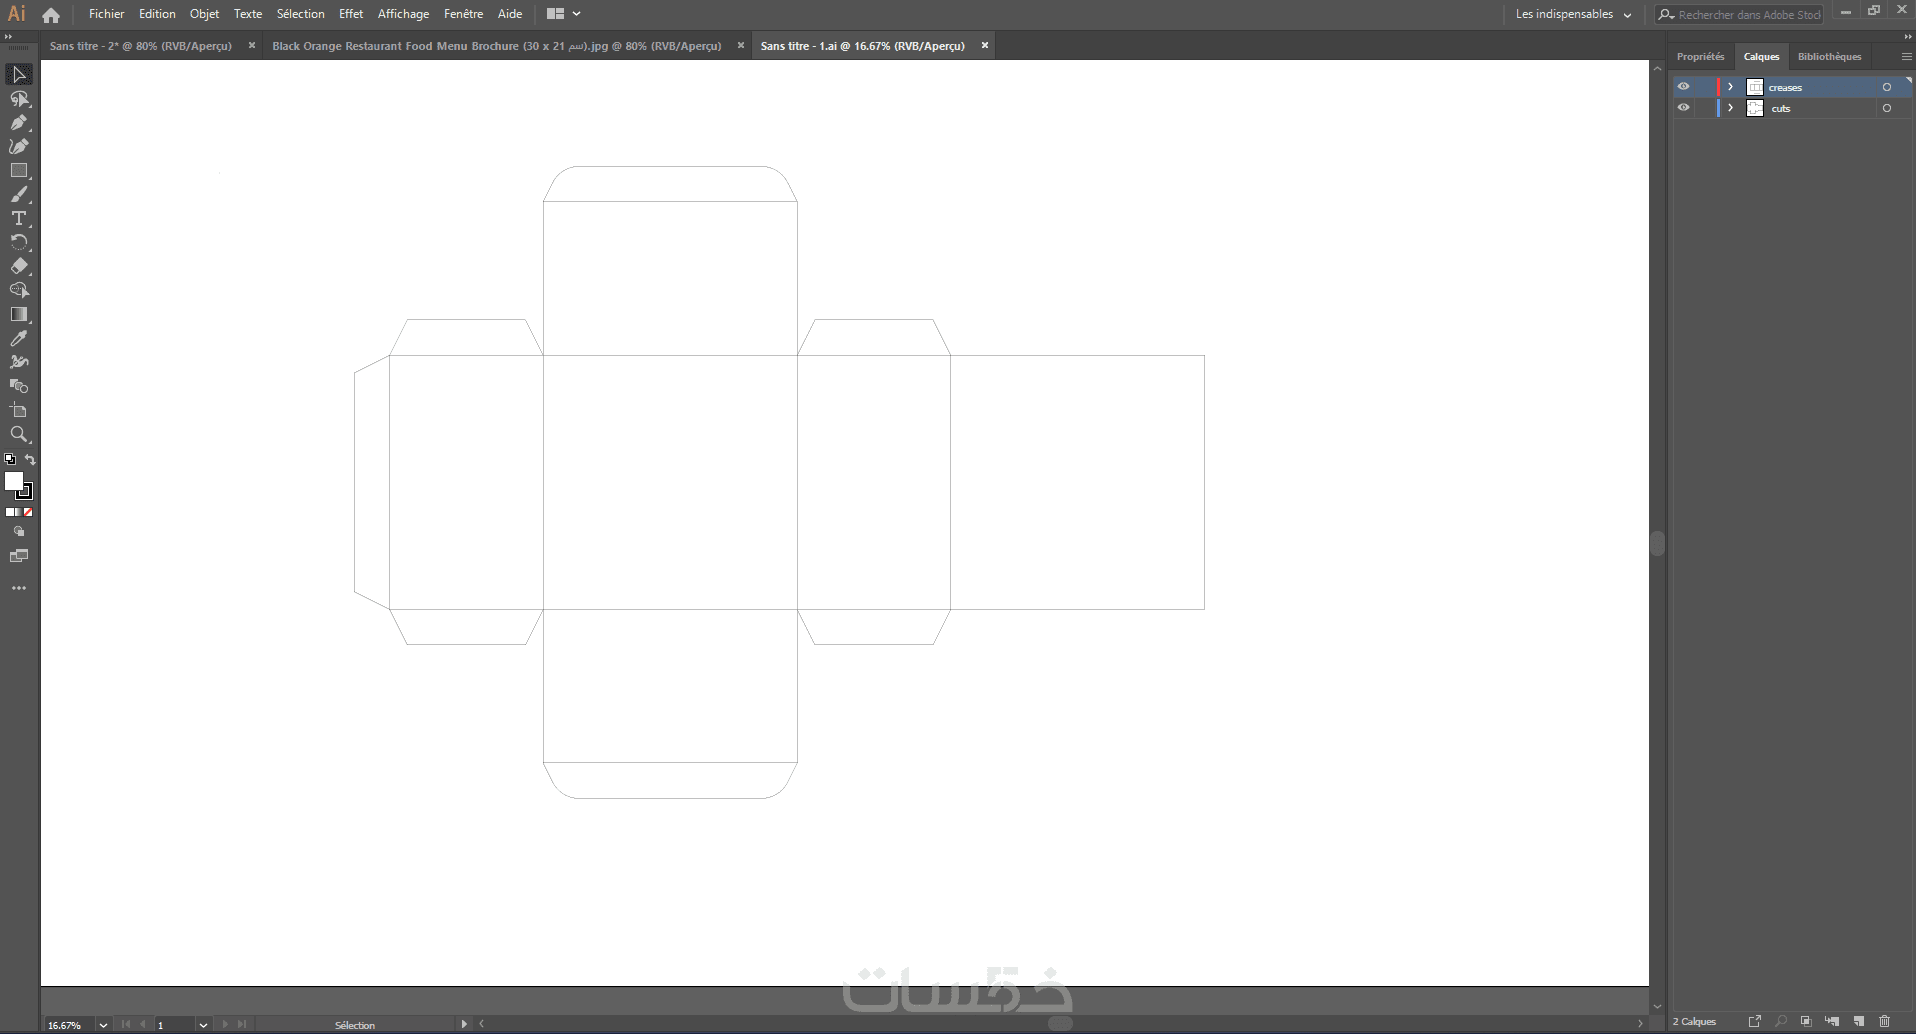Open the Fichier menu
Screen dimensions: 1916x1034
tap(106, 14)
